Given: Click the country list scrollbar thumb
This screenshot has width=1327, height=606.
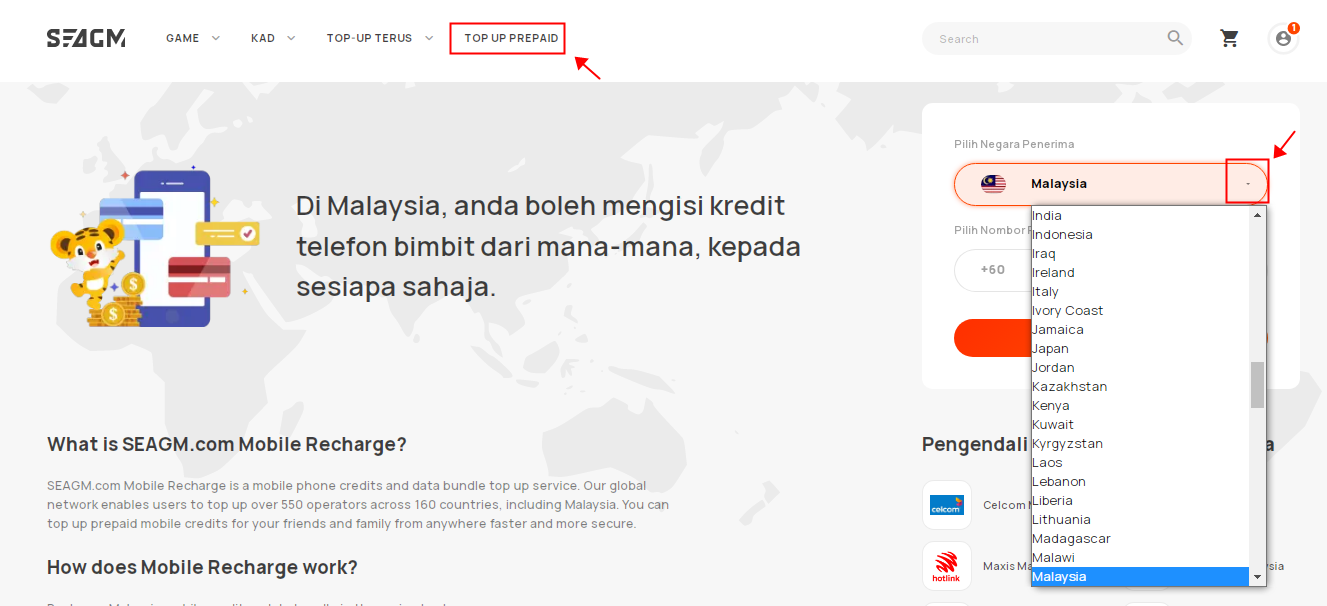Looking at the screenshot, I should click(x=1257, y=385).
